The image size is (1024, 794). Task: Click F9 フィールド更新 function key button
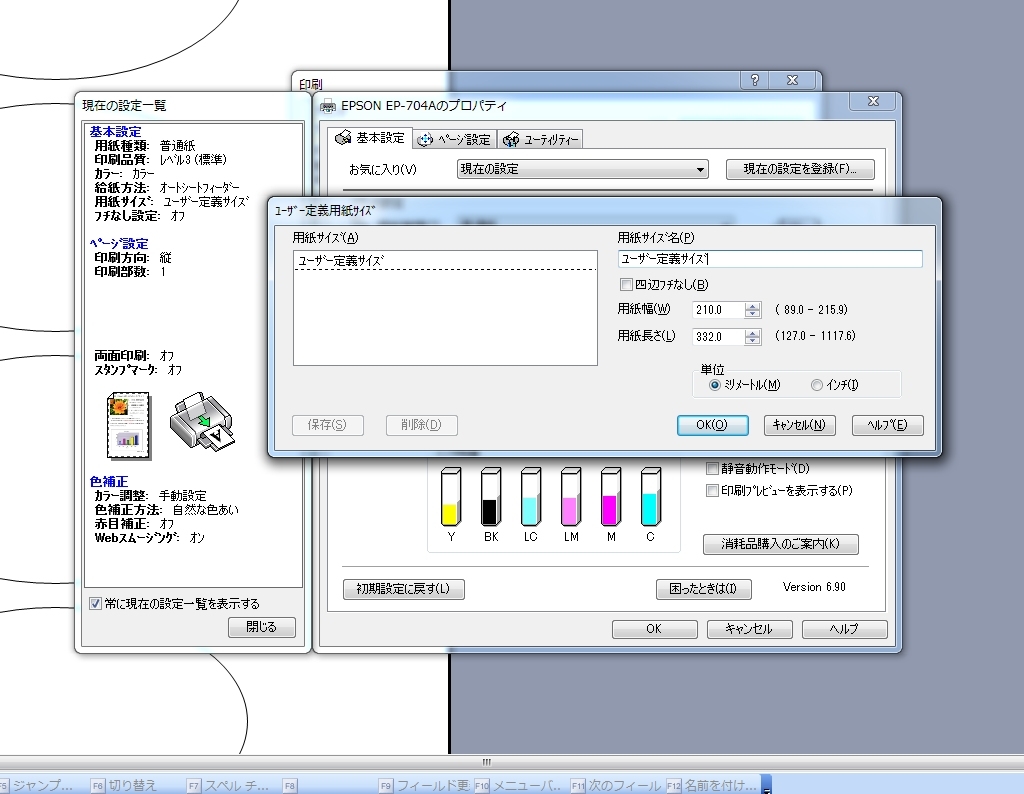(x=424, y=786)
